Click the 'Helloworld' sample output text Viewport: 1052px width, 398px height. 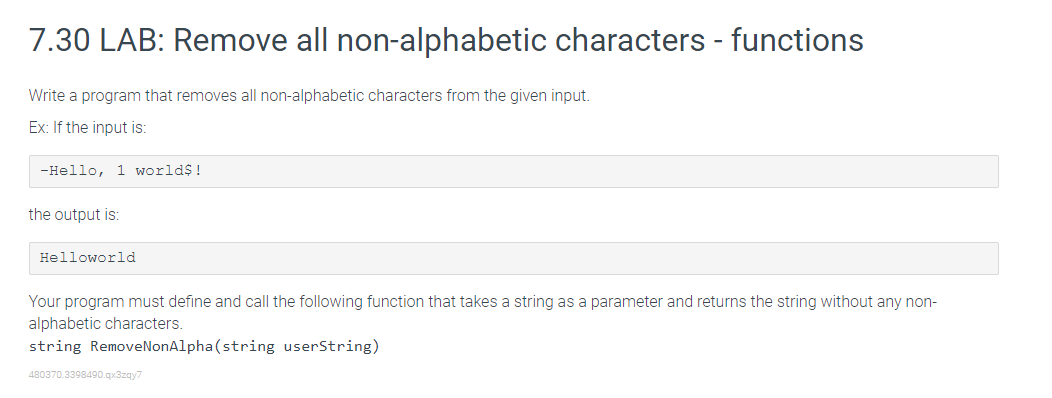click(88, 258)
